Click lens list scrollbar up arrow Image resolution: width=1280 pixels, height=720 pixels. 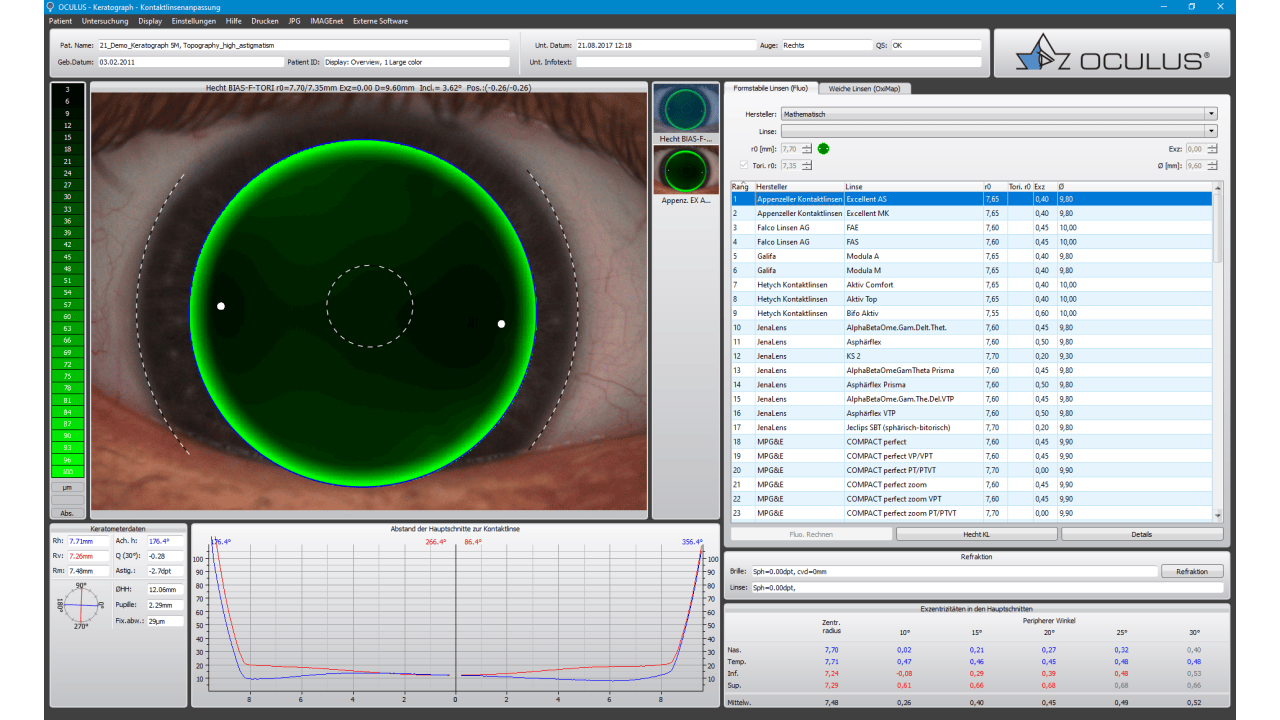coord(1217,187)
